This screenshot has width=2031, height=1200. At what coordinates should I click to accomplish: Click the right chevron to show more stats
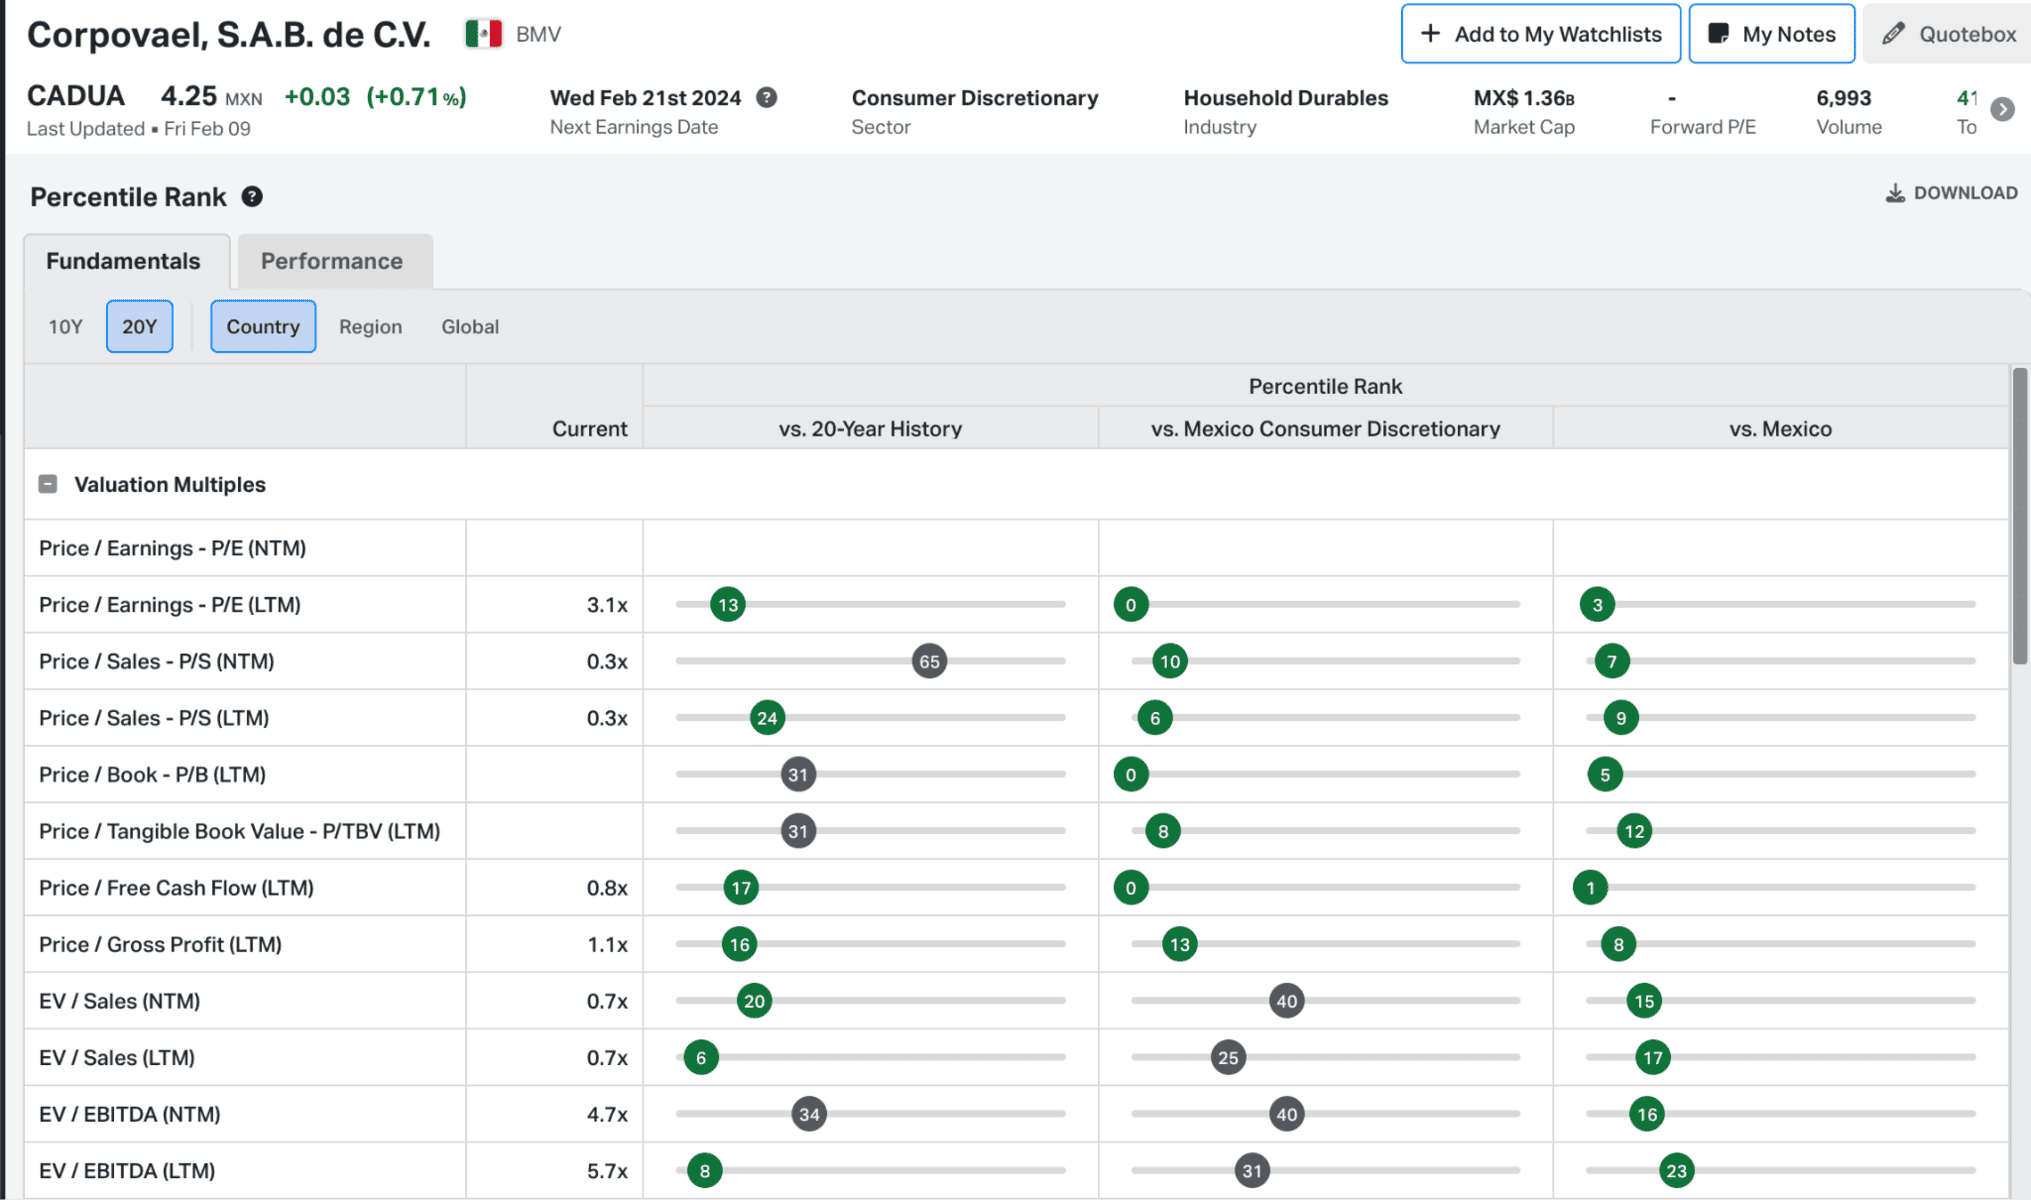2002,110
